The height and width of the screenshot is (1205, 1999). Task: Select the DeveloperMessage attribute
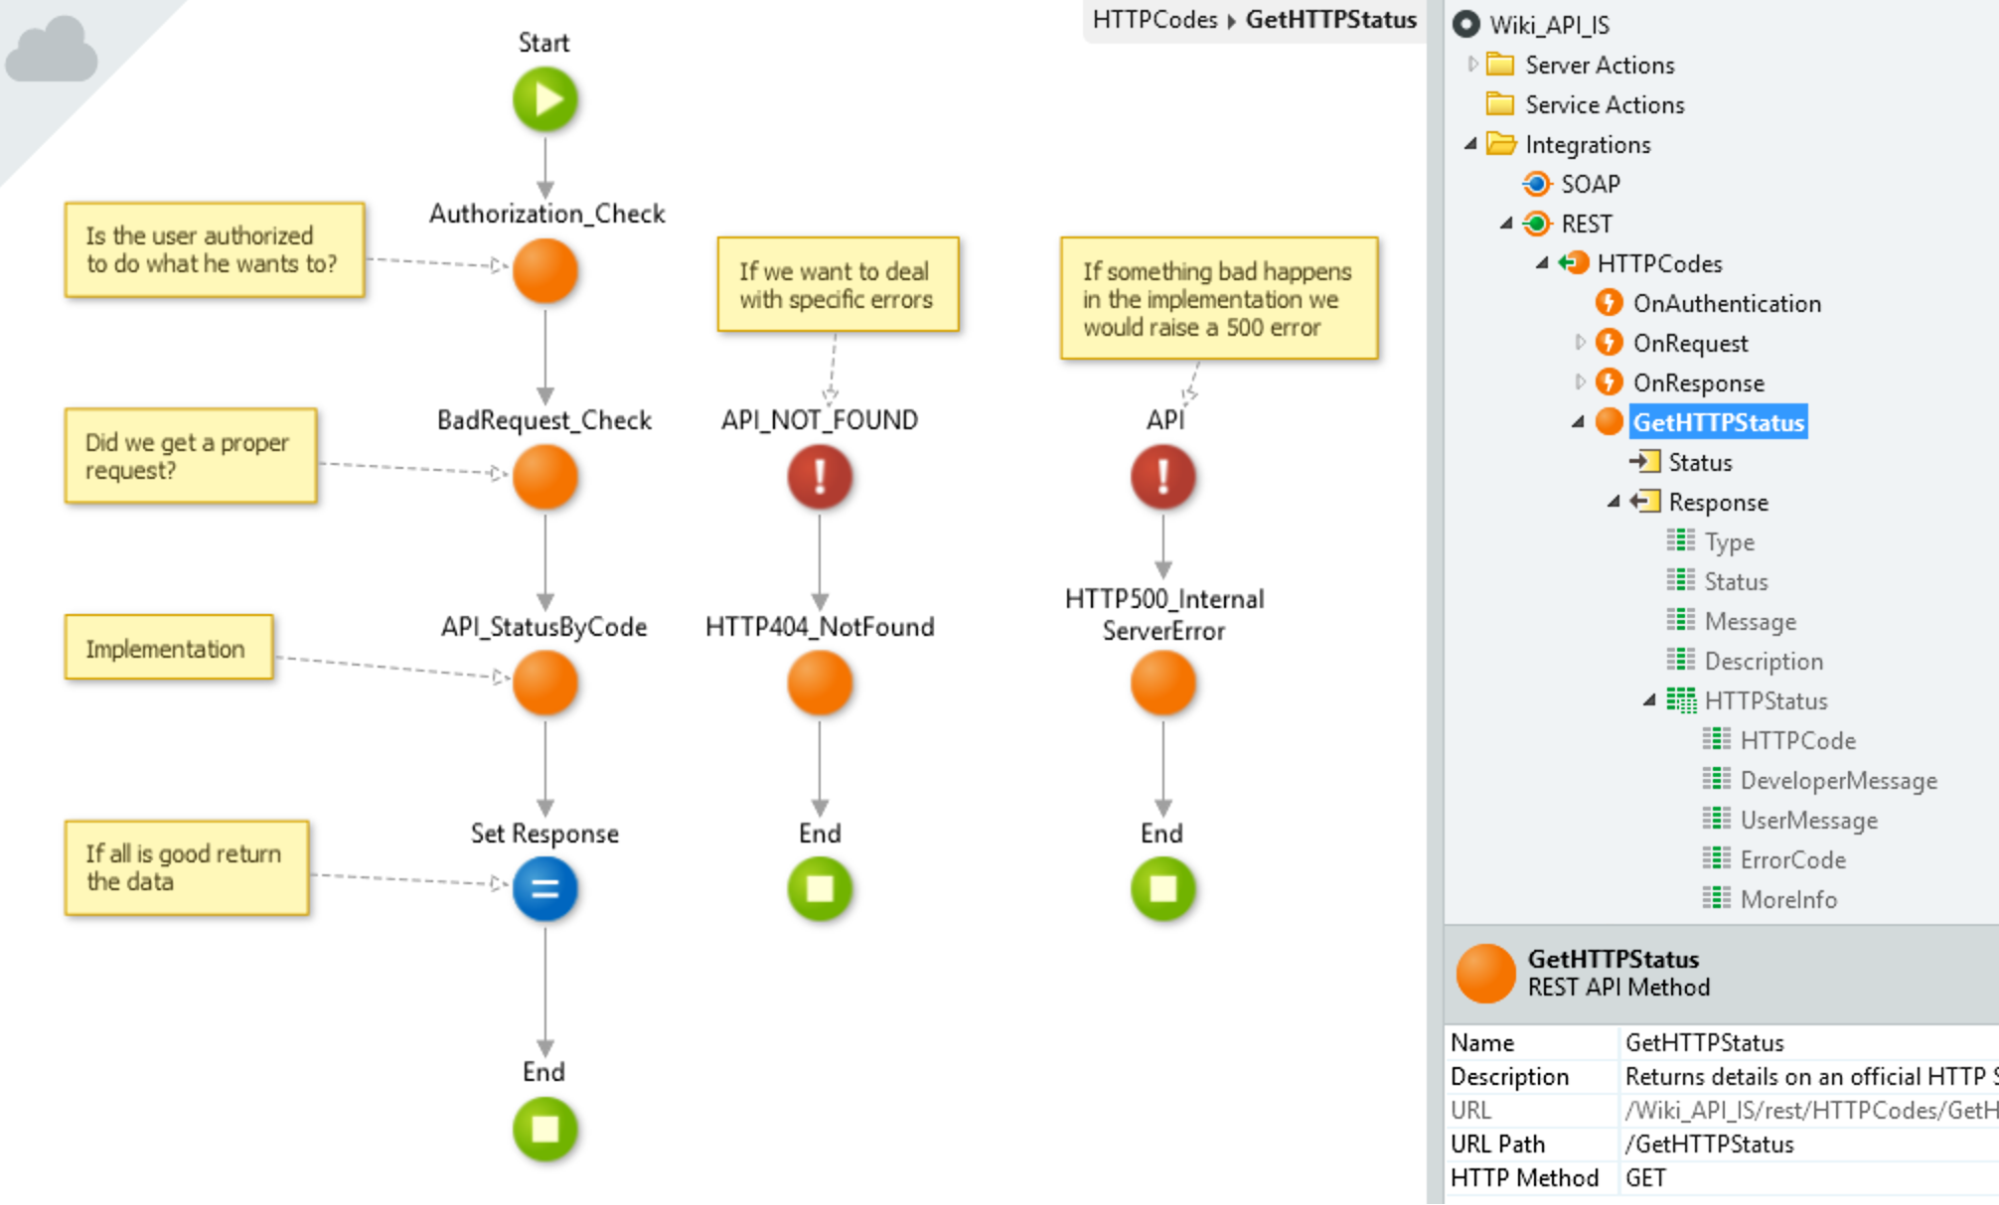tap(1820, 780)
